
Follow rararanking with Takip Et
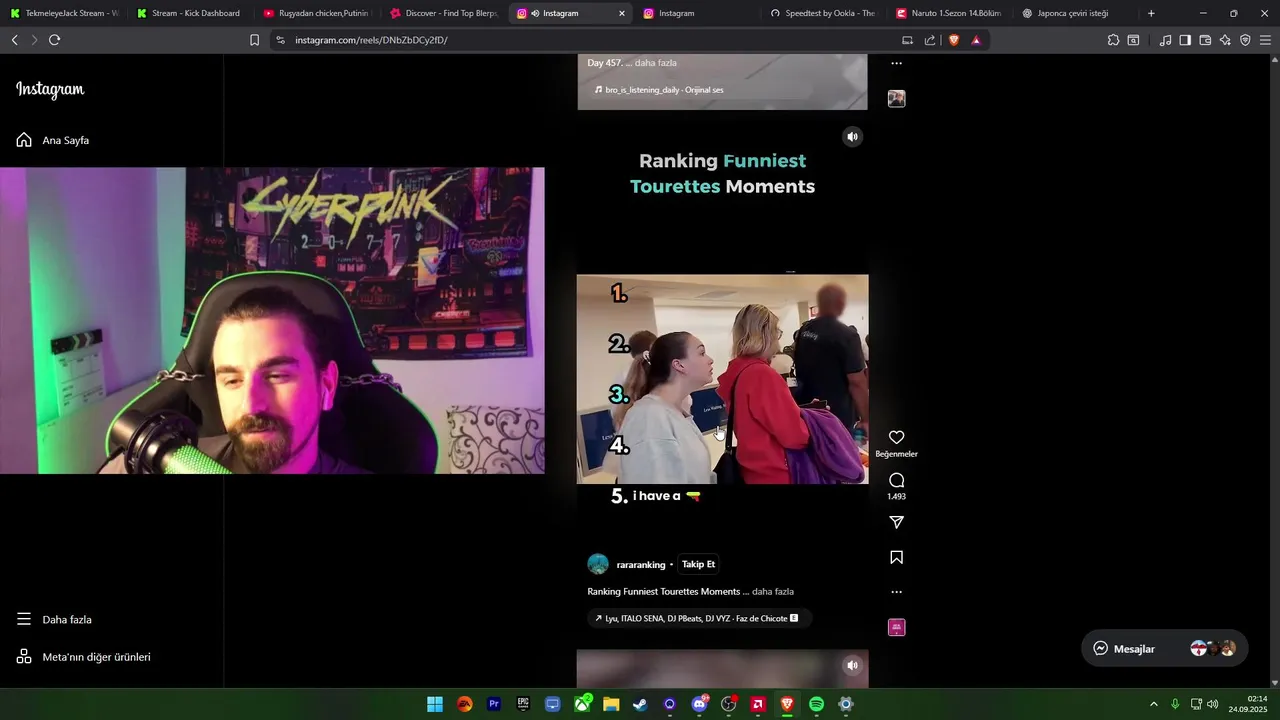click(698, 564)
